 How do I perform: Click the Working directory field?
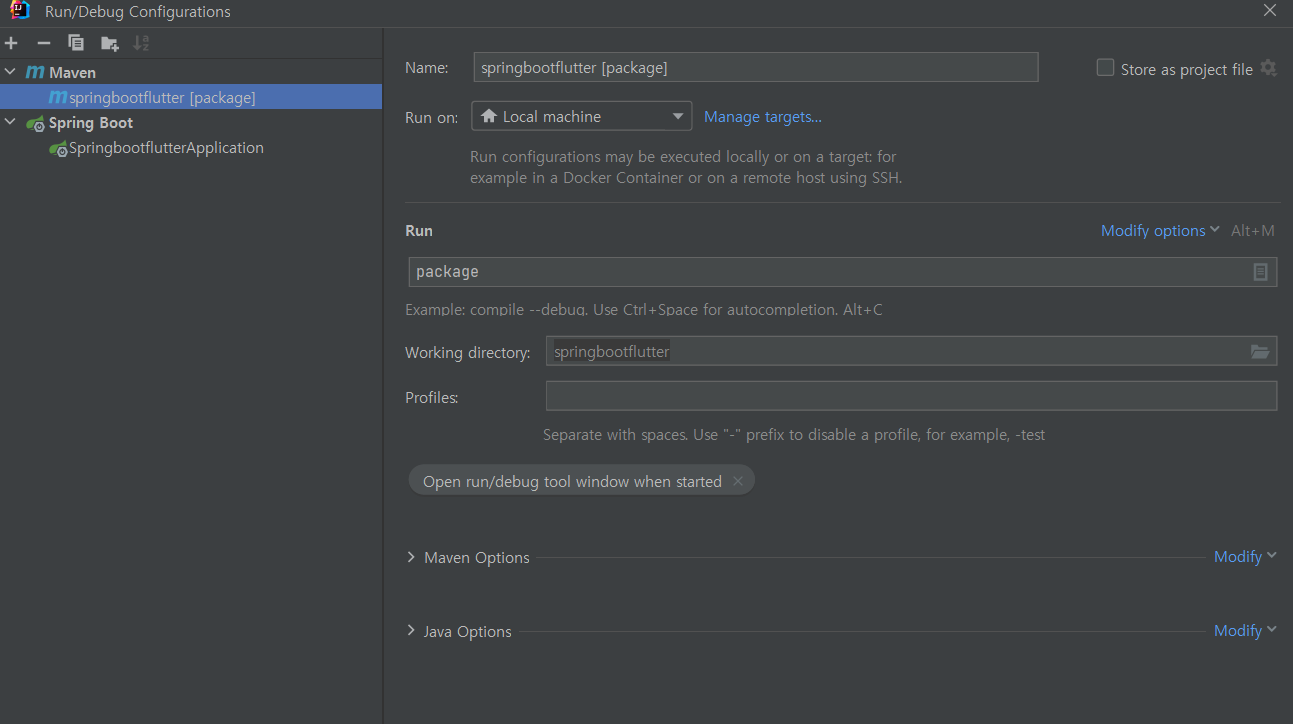pos(911,351)
